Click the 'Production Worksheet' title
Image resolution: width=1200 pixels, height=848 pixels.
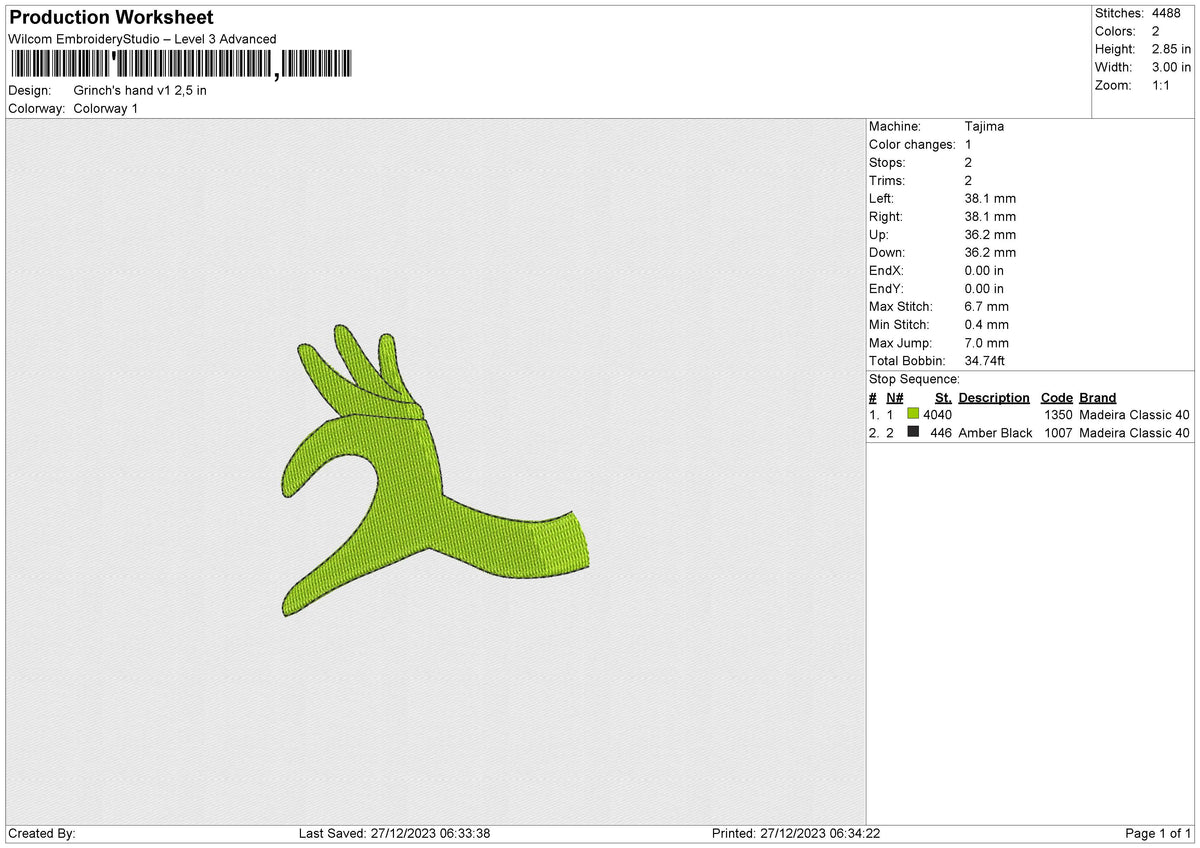click(x=111, y=18)
